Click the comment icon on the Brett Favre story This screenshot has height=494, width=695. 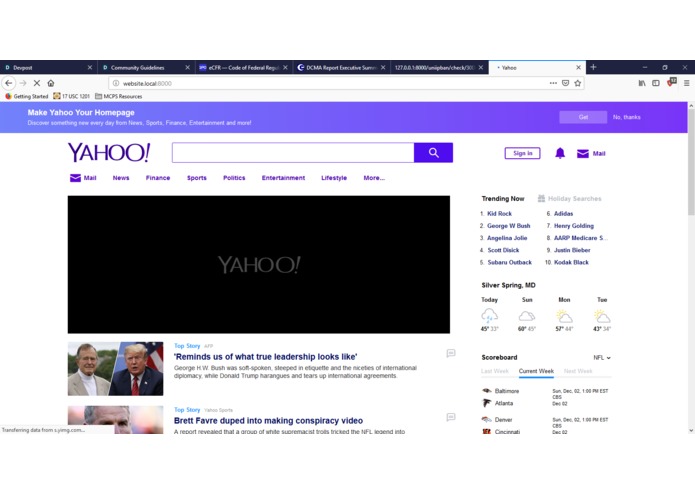click(451, 417)
